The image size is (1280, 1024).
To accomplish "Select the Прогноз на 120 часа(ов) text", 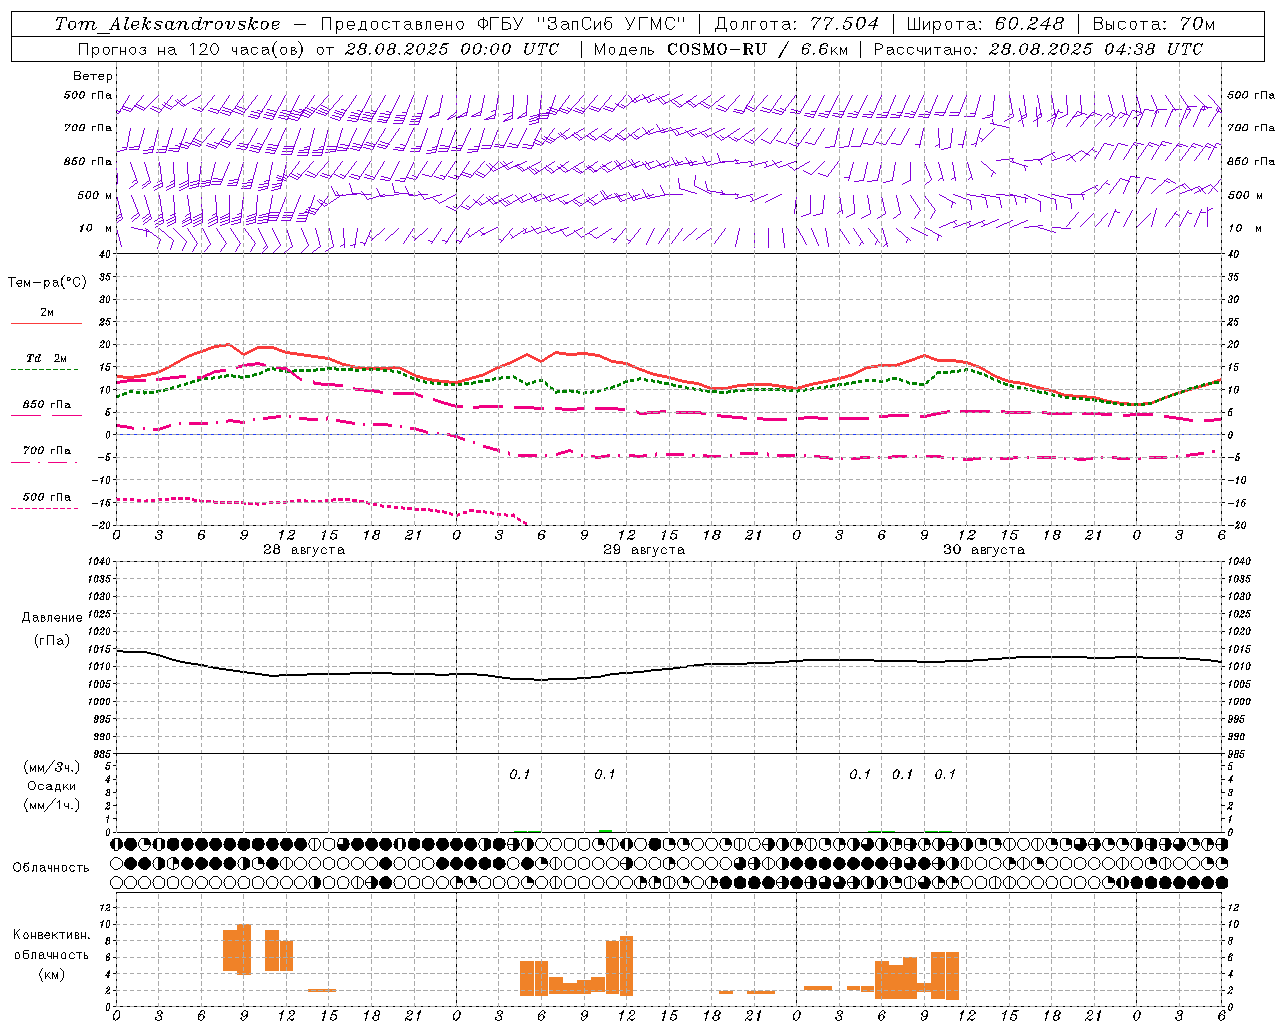I will pos(192,49).
